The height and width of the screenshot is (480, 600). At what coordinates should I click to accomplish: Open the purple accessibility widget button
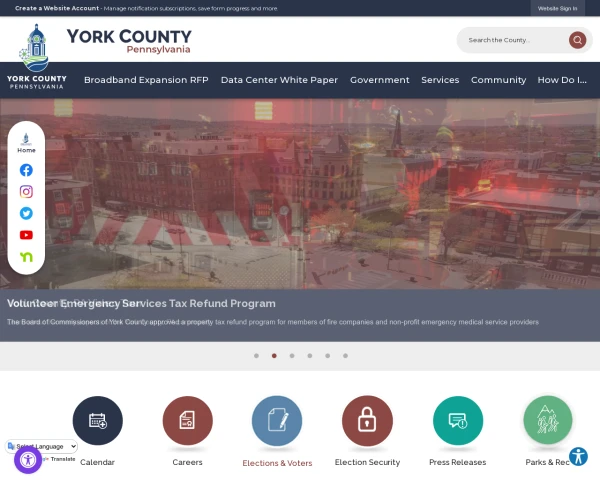[x=28, y=460]
